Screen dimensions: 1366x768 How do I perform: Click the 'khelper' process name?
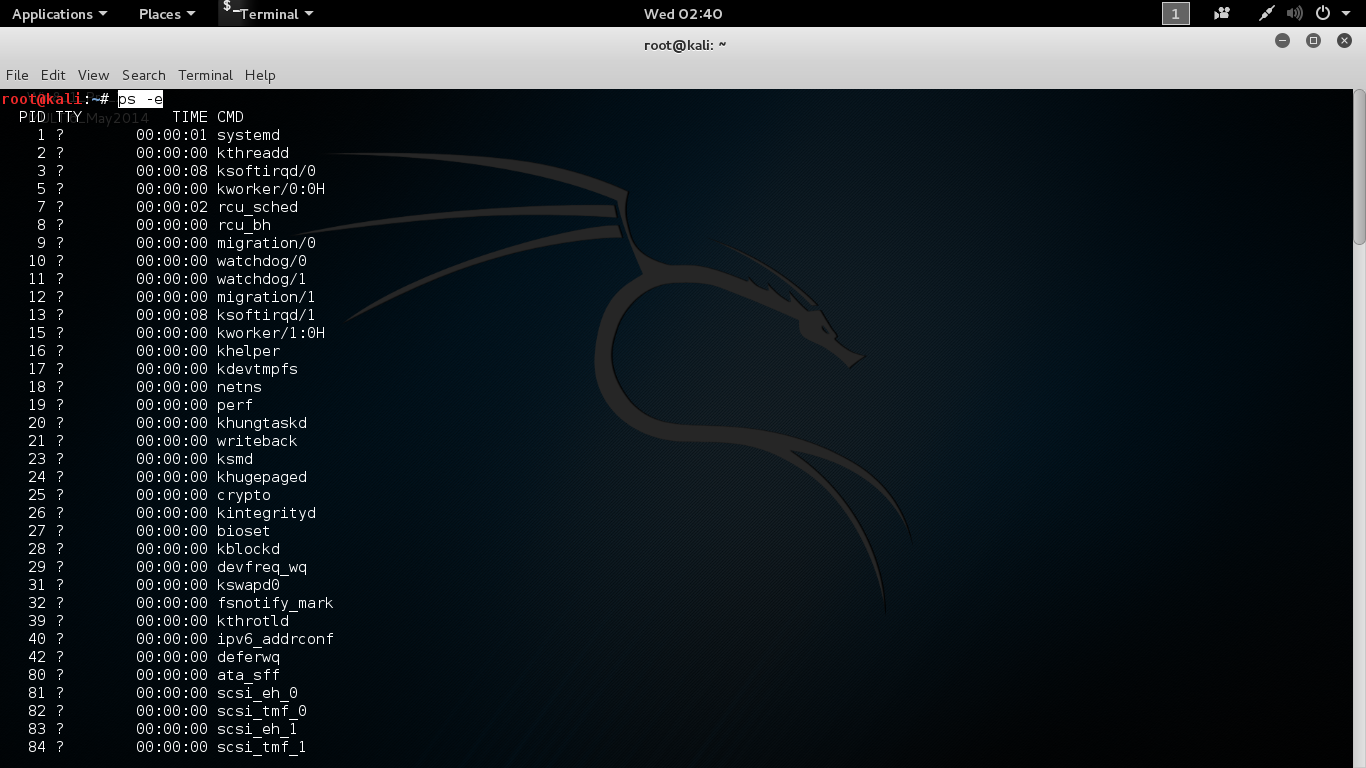tap(248, 351)
